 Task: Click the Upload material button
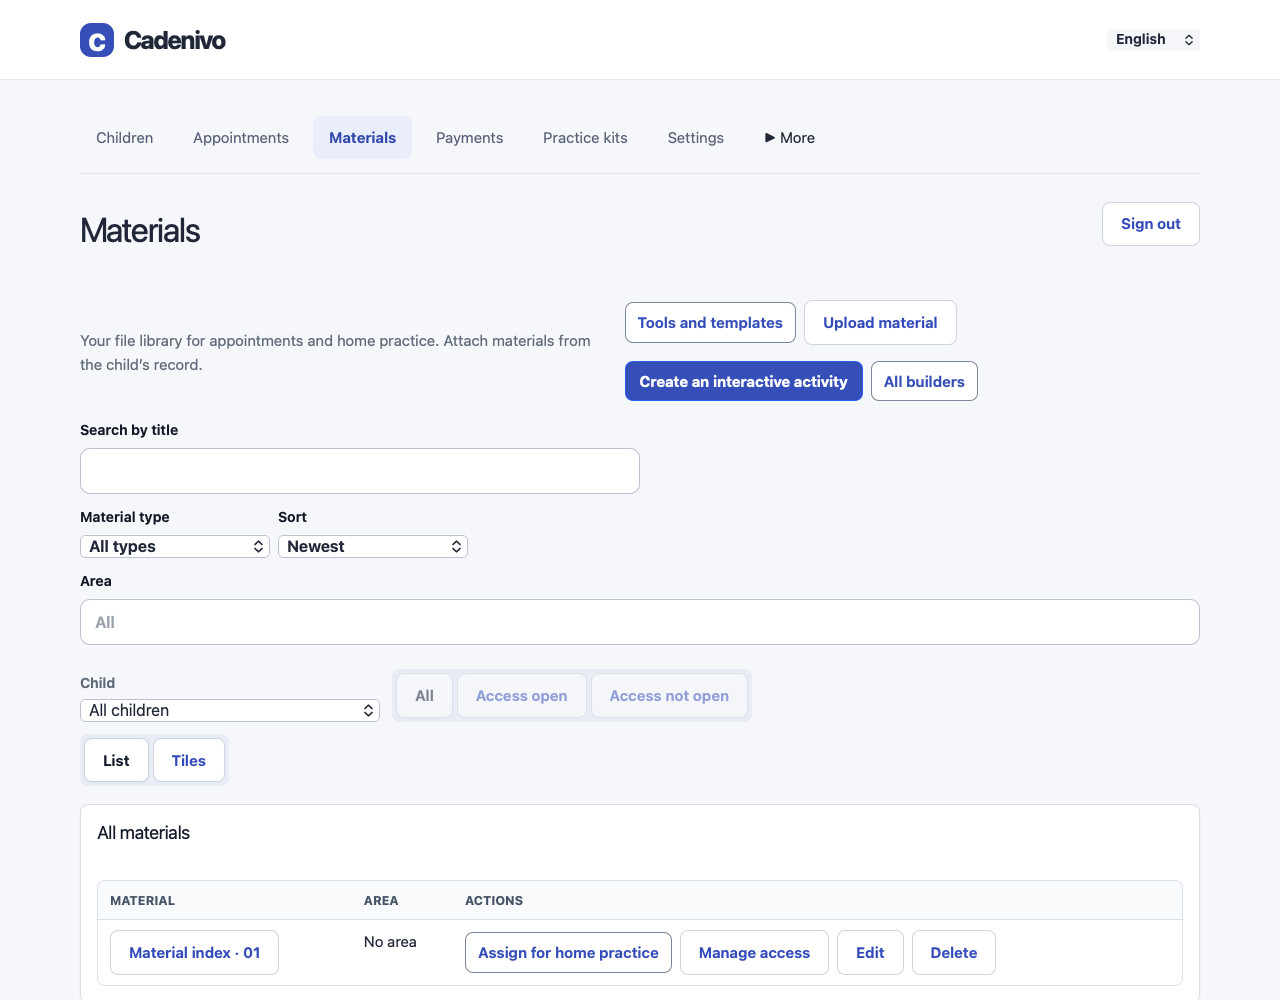pos(880,323)
